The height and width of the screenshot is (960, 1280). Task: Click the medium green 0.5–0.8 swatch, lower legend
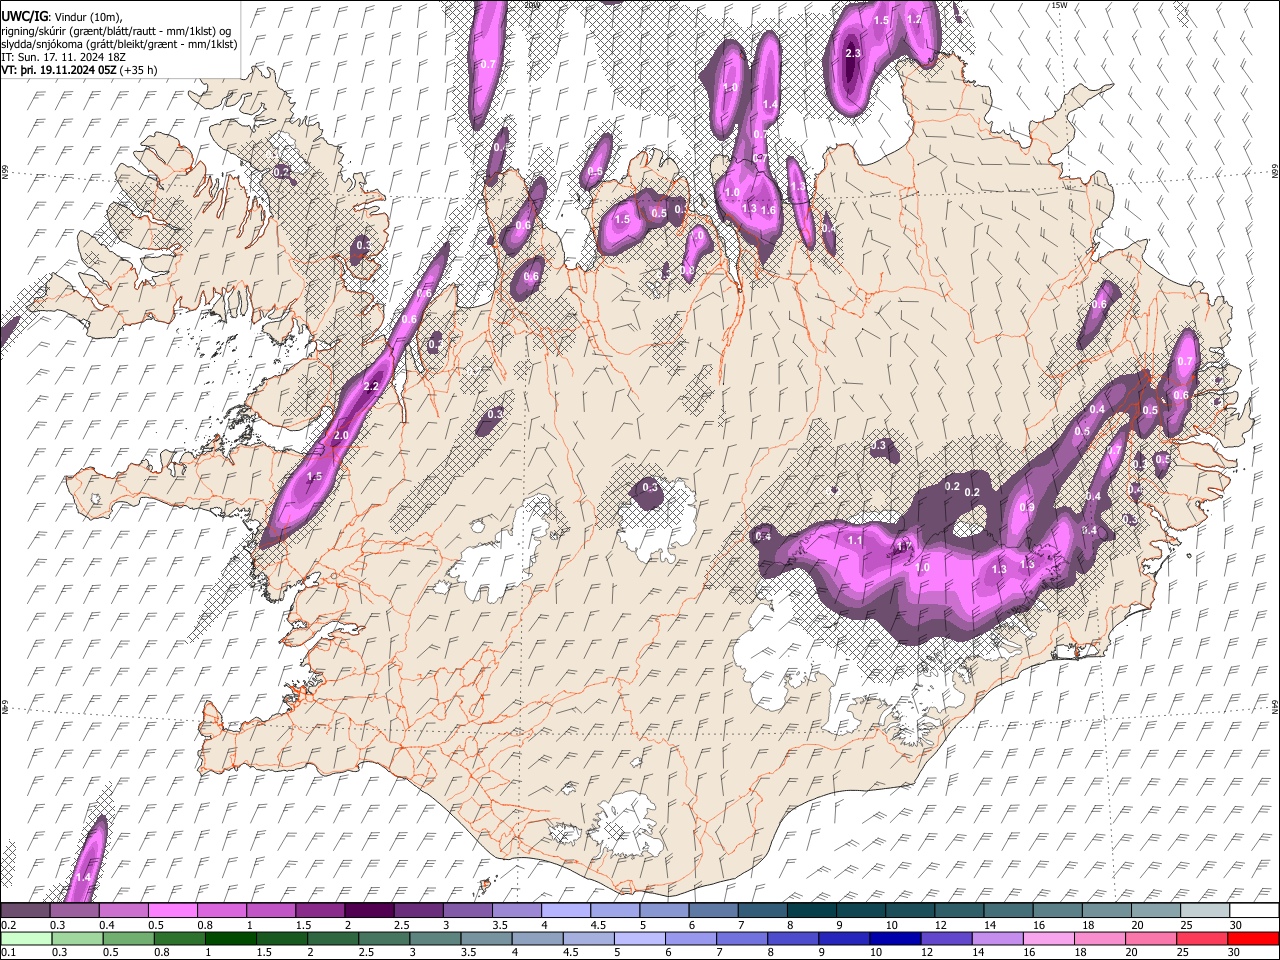point(130,938)
